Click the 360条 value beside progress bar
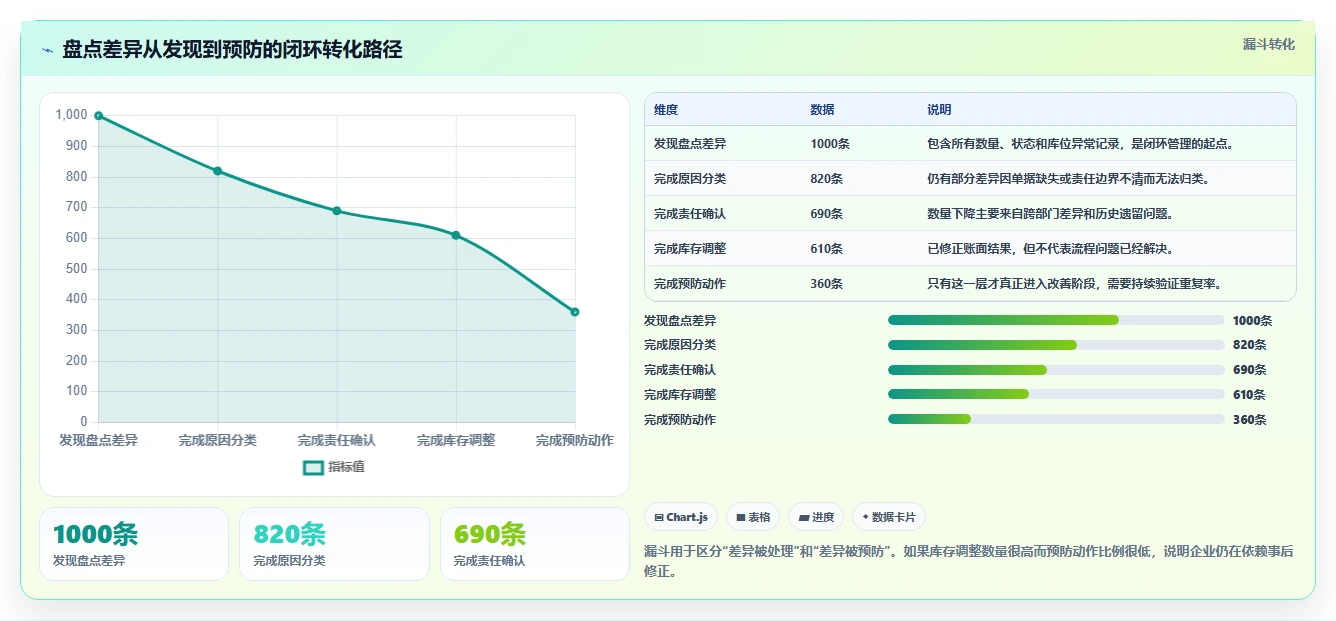Screen dimensions: 1336x621 coord(1250,420)
